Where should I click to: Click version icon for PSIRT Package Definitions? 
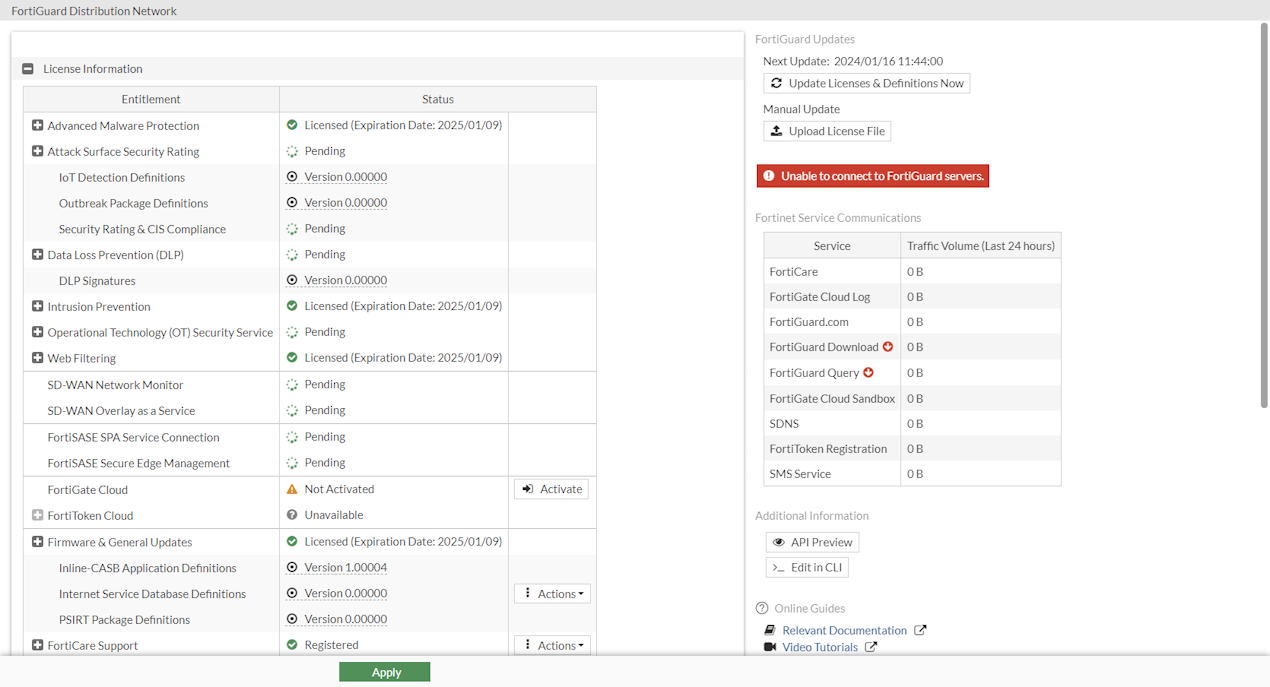point(292,619)
